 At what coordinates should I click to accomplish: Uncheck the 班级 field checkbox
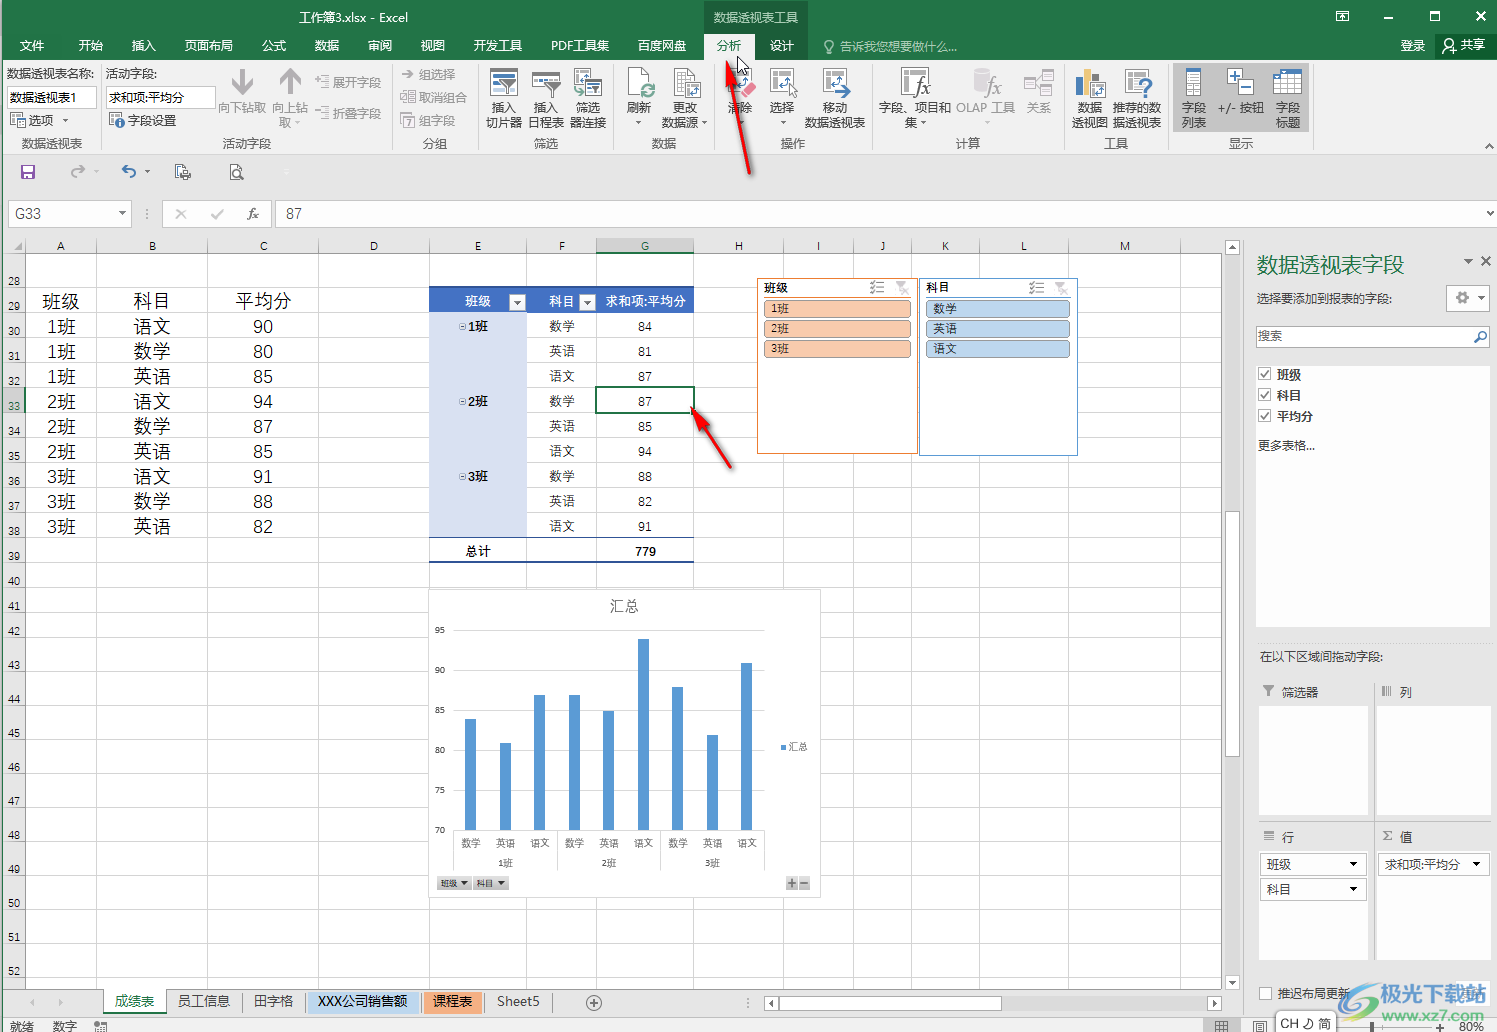1265,374
